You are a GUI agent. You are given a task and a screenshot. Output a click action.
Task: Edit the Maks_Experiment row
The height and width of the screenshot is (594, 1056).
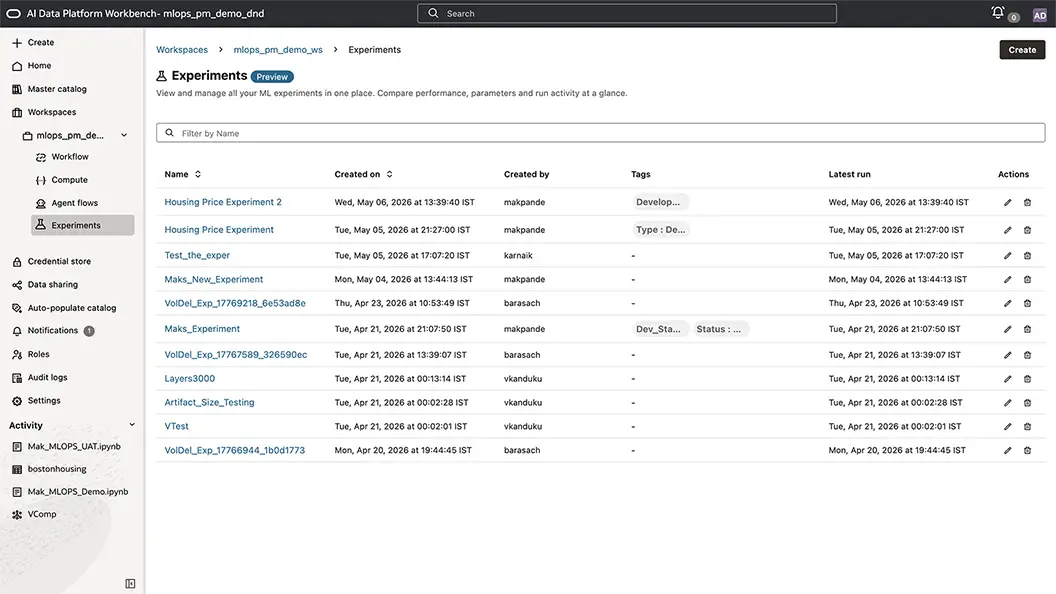[1008, 329]
